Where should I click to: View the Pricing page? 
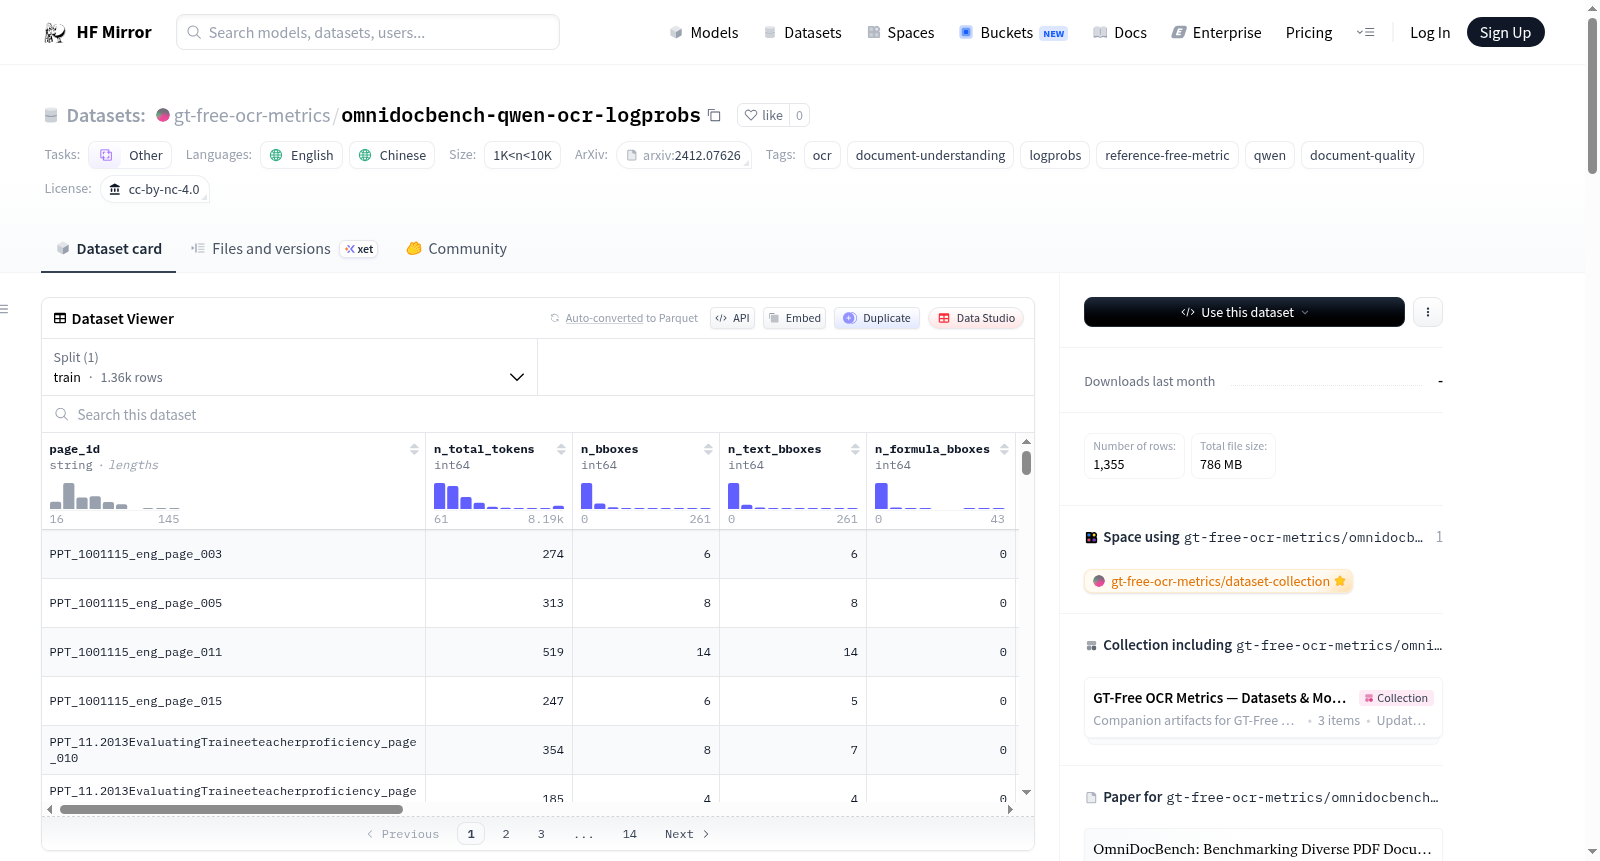(x=1309, y=32)
